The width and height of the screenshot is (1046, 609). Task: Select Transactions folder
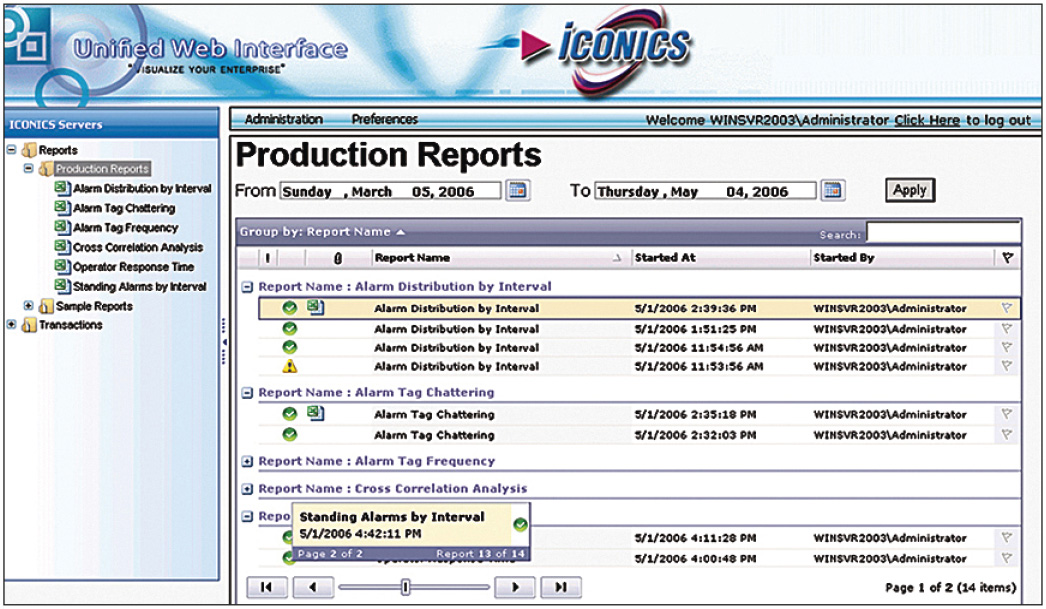(x=71, y=325)
